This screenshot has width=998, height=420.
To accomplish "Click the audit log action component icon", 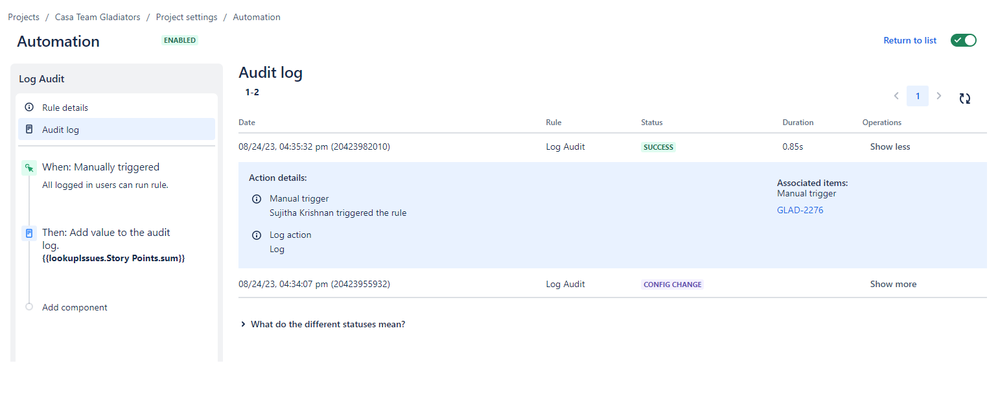I will [29, 233].
